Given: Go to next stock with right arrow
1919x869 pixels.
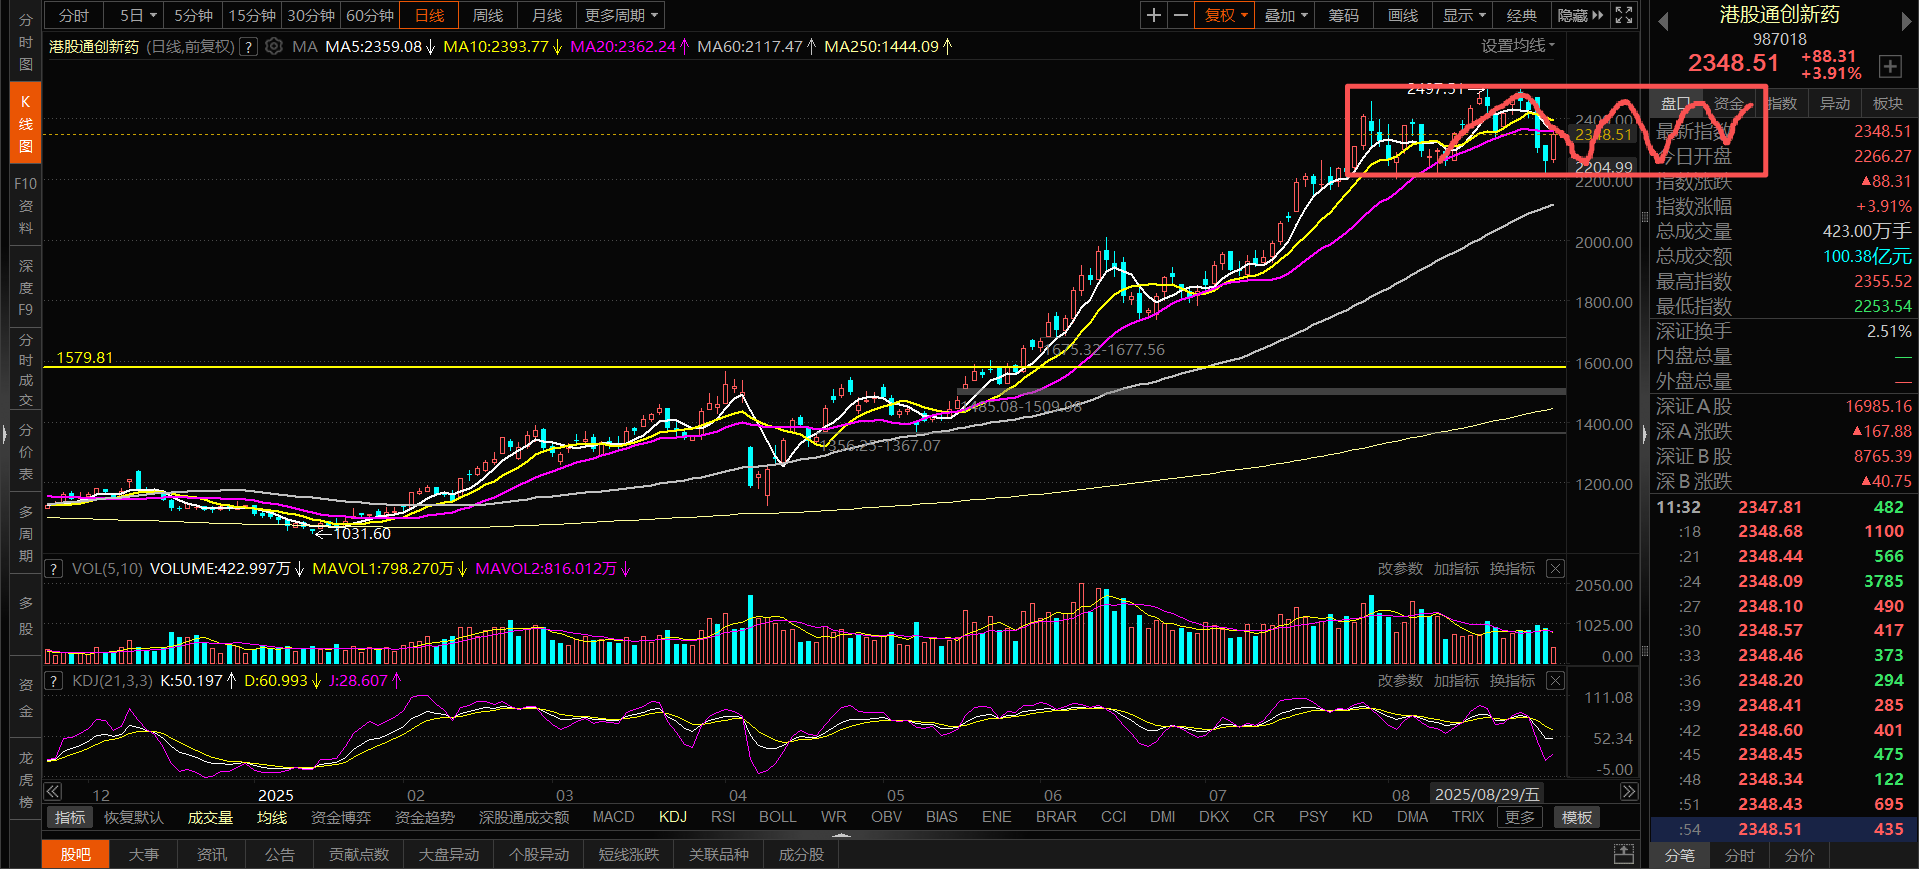Looking at the screenshot, I should (1906, 21).
